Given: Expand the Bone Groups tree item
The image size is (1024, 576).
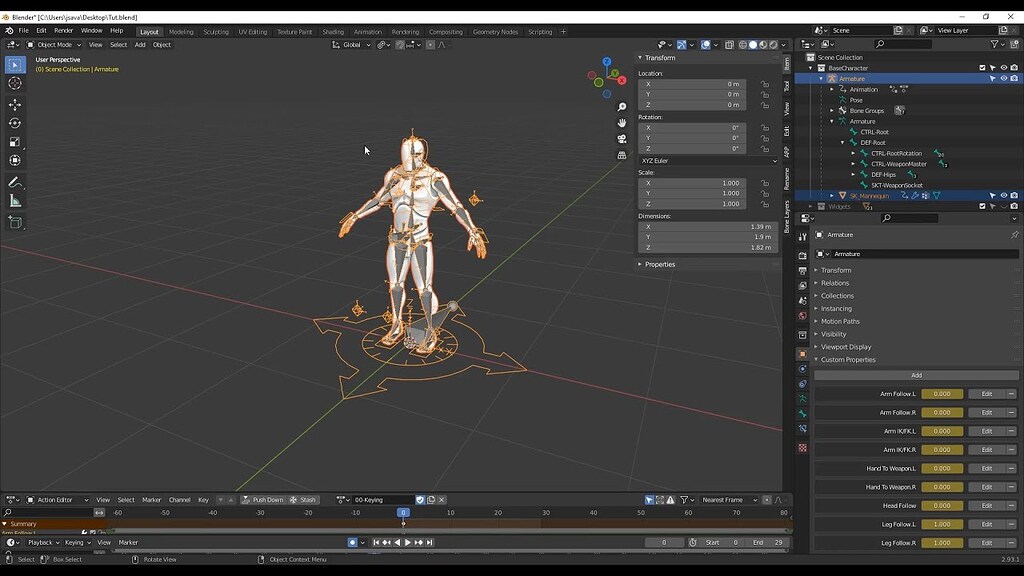Looking at the screenshot, I should [x=832, y=111].
